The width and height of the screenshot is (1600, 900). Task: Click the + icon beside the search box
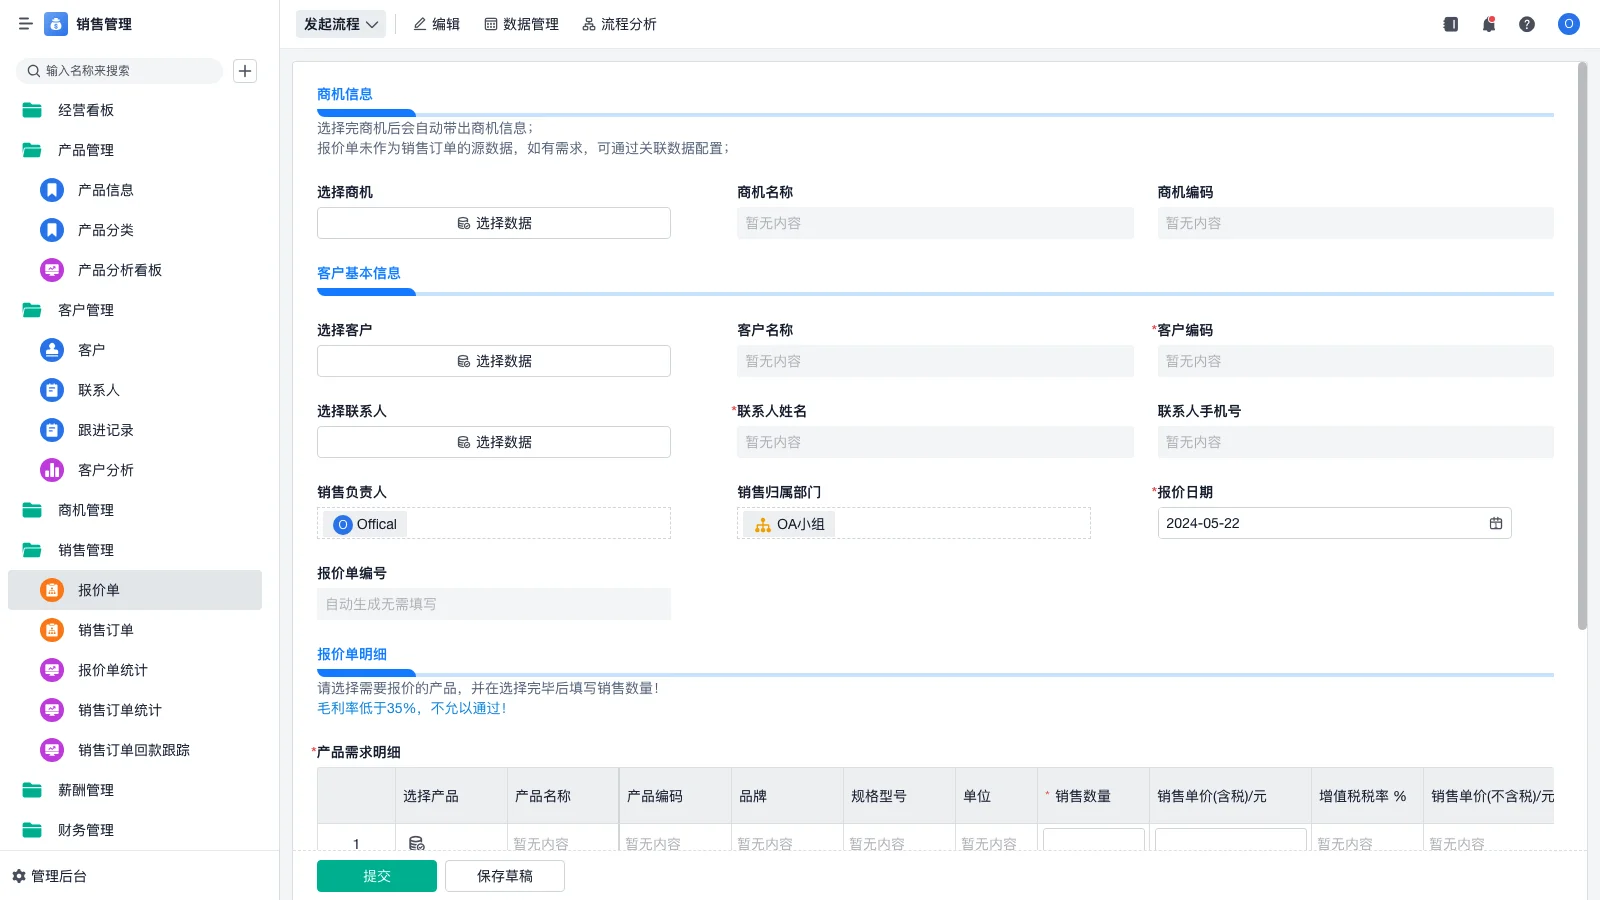tap(245, 70)
